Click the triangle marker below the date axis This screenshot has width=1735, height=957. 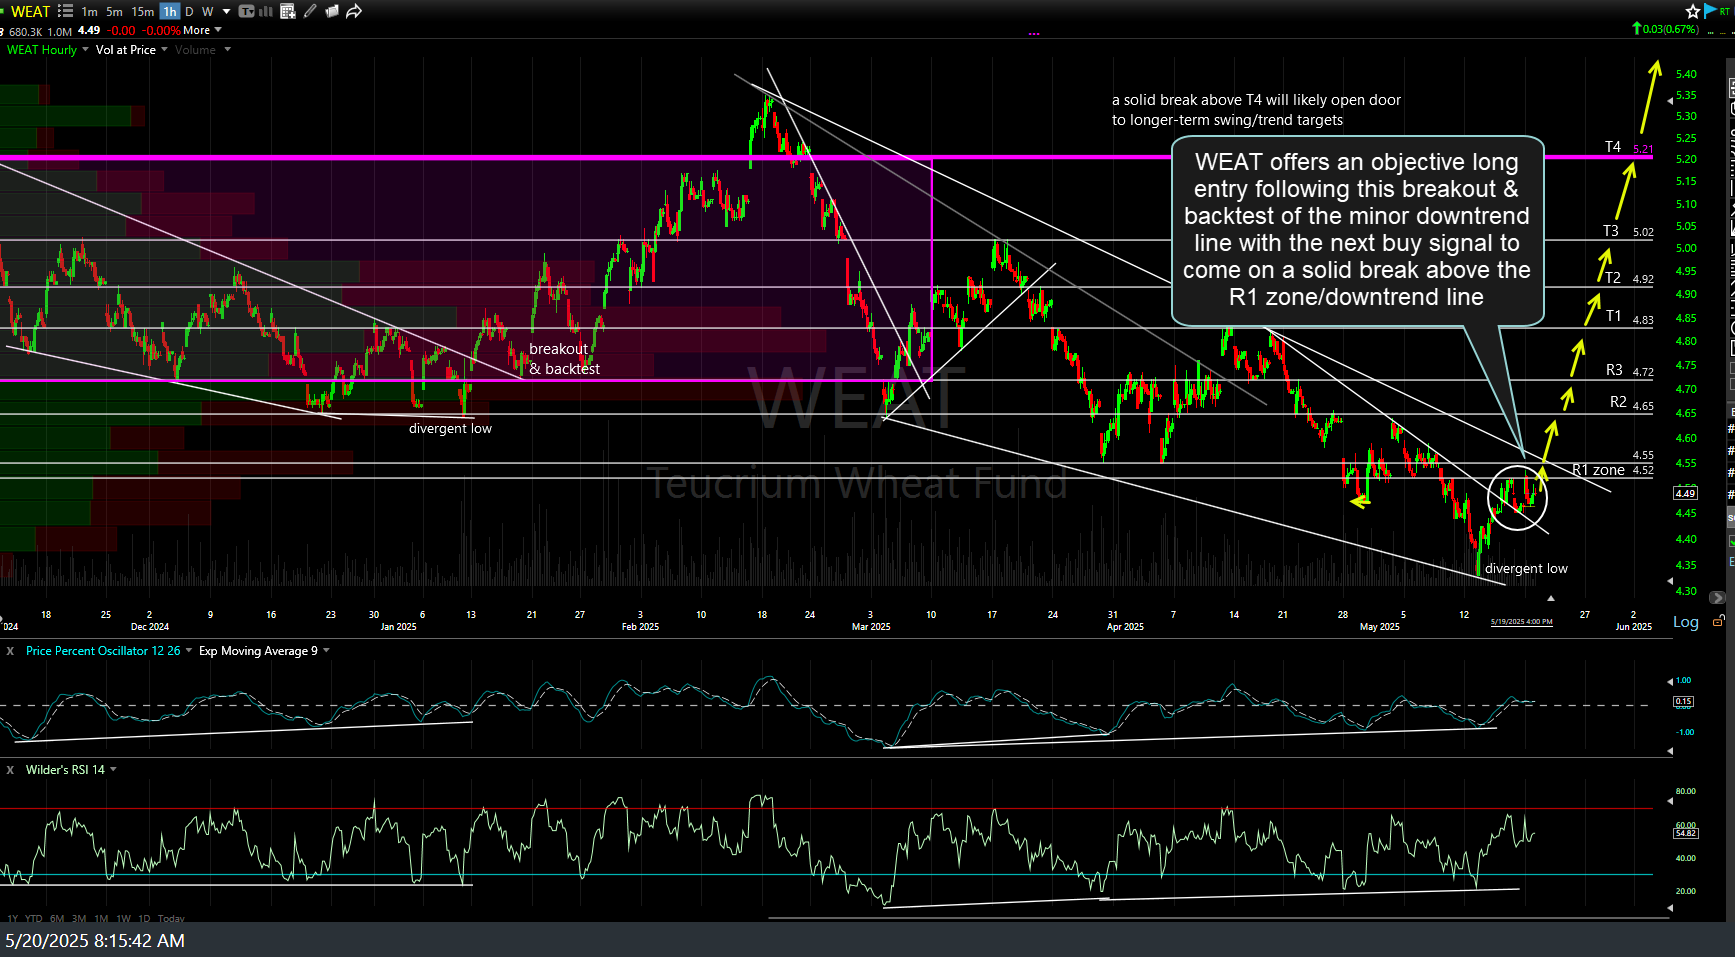[x=1551, y=598]
